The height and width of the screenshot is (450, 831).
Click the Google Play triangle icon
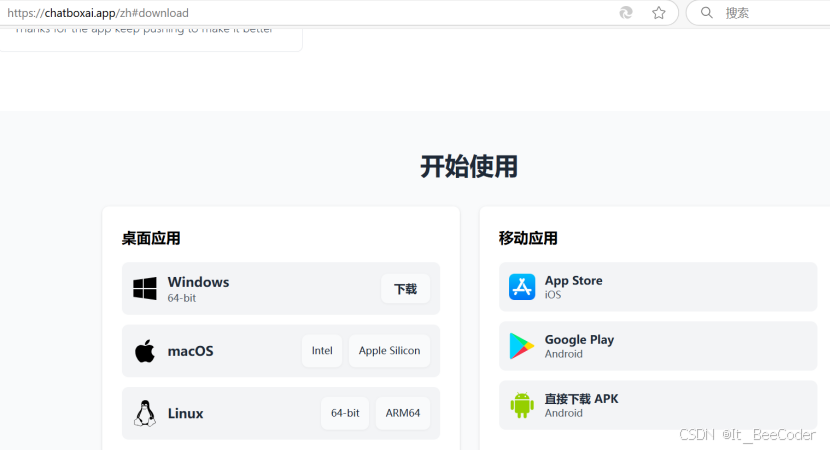click(x=521, y=346)
